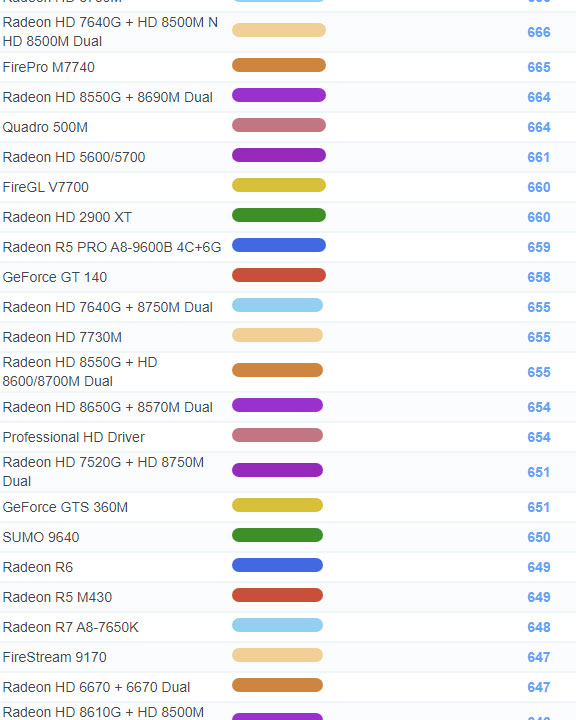Image resolution: width=576 pixels, height=720 pixels.
Task: Select Radeon HD 7520G + HD 8750M Dual
Action: coord(103,472)
